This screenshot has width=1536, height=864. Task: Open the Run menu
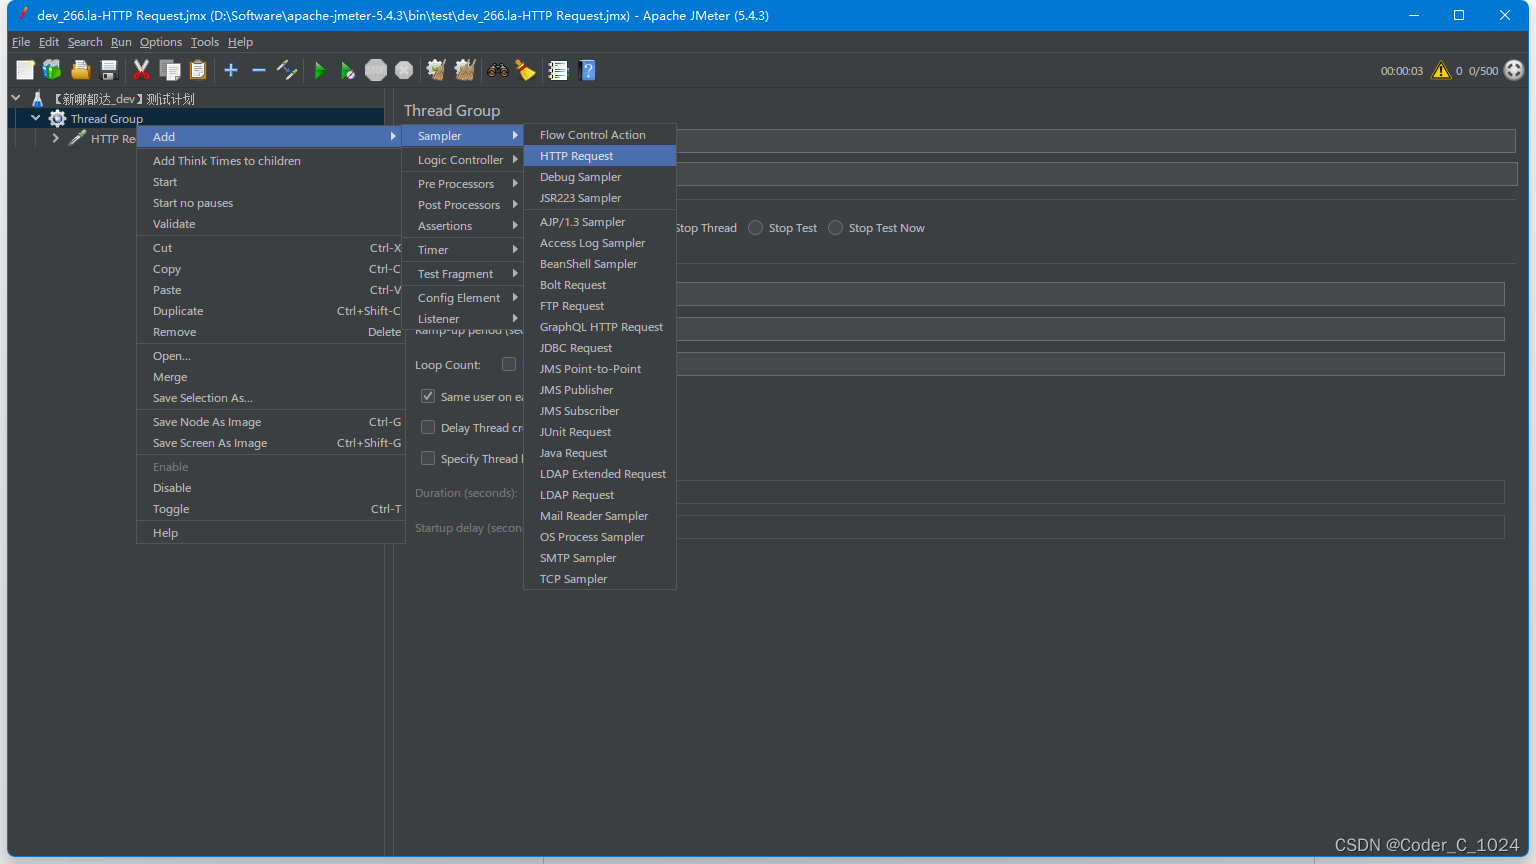click(x=121, y=42)
